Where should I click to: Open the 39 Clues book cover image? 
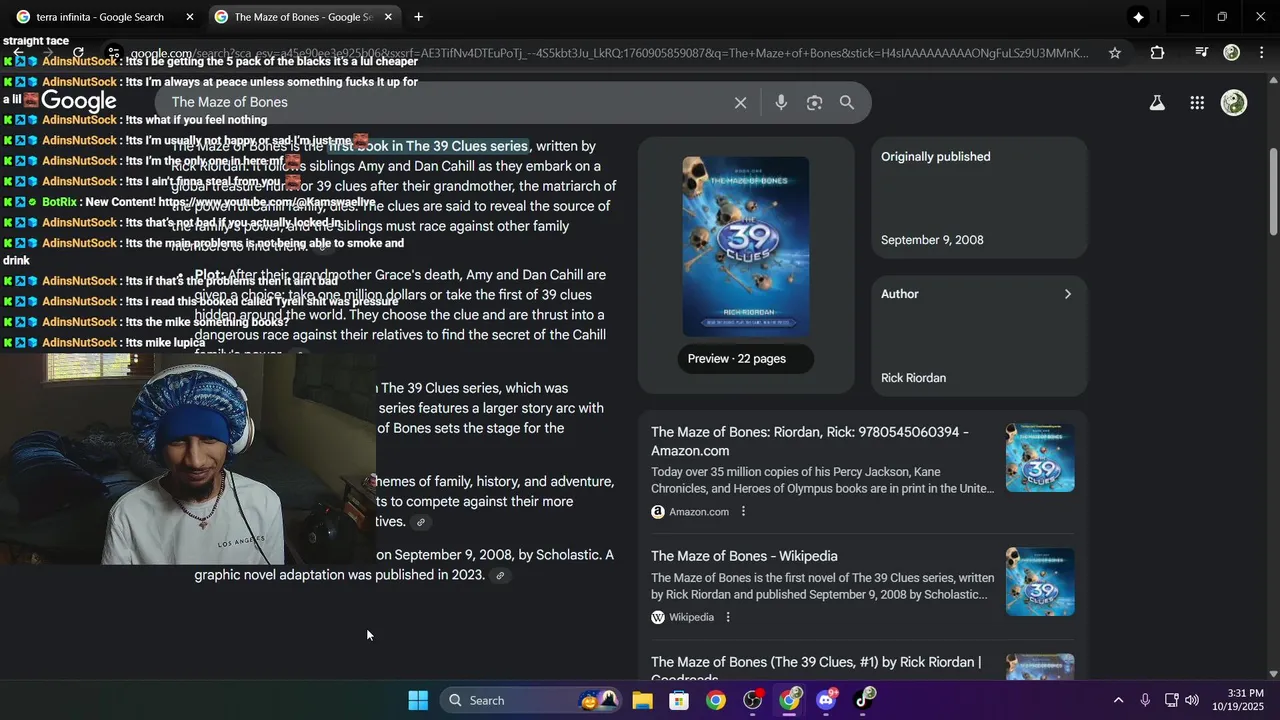[x=746, y=247]
